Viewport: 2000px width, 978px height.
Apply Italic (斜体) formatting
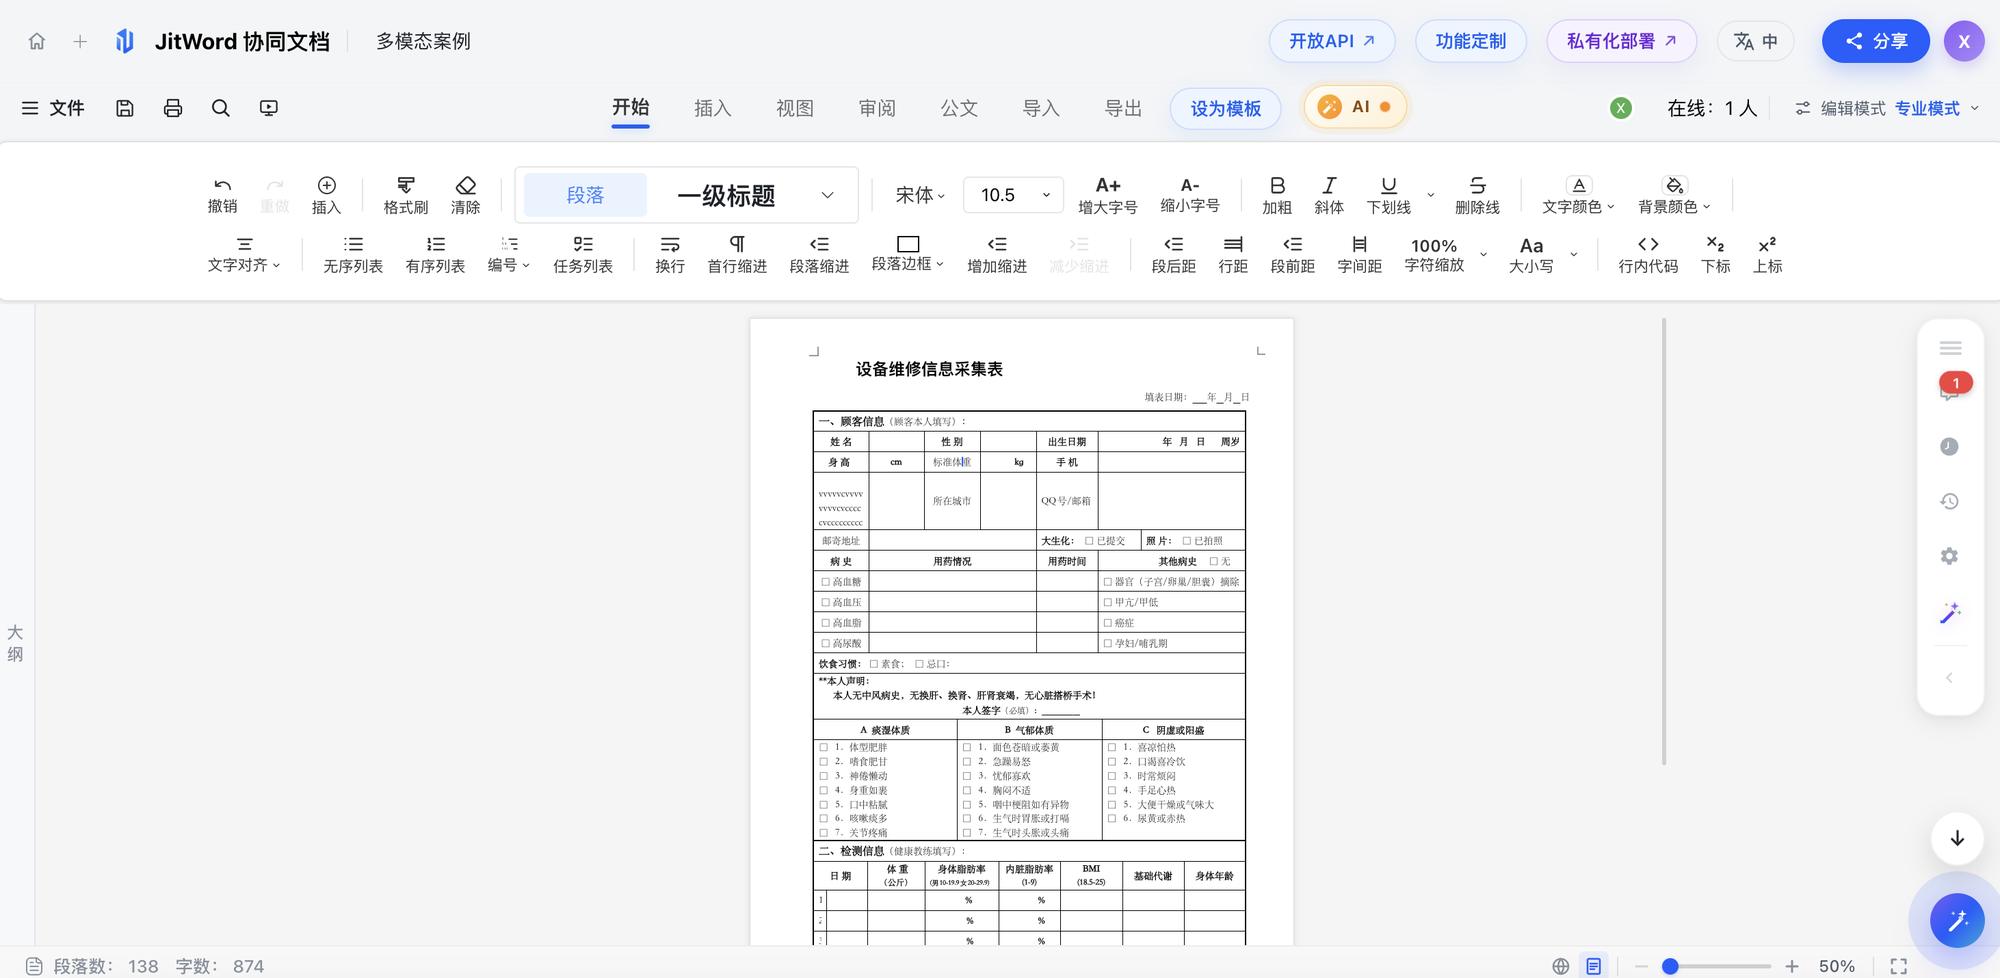tap(1329, 195)
